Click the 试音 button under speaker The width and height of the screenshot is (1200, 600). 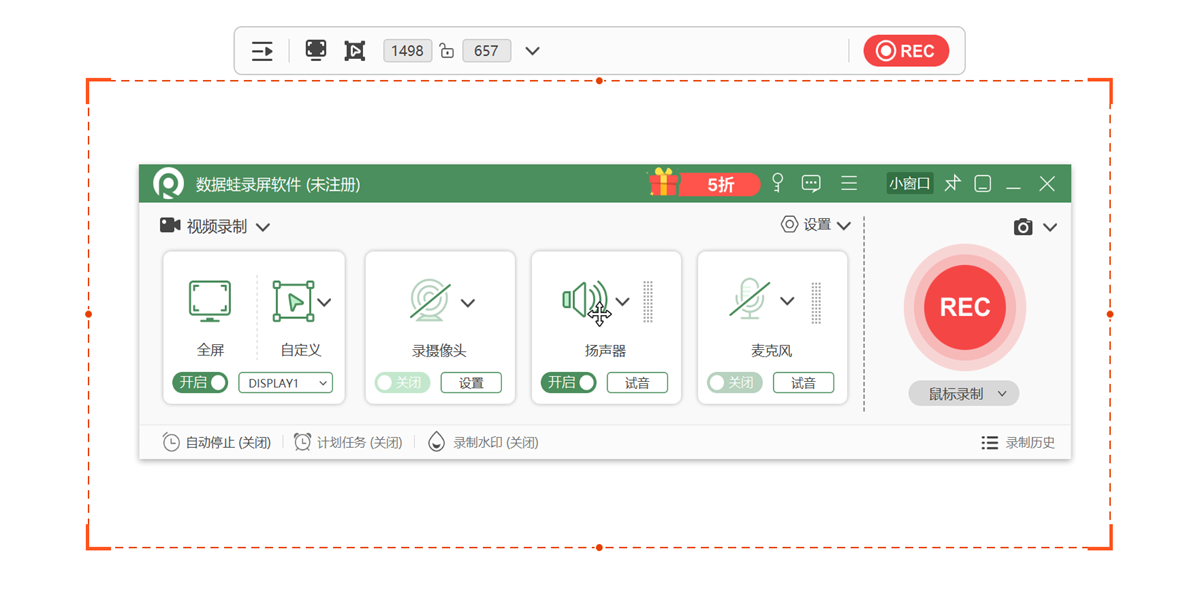637,383
